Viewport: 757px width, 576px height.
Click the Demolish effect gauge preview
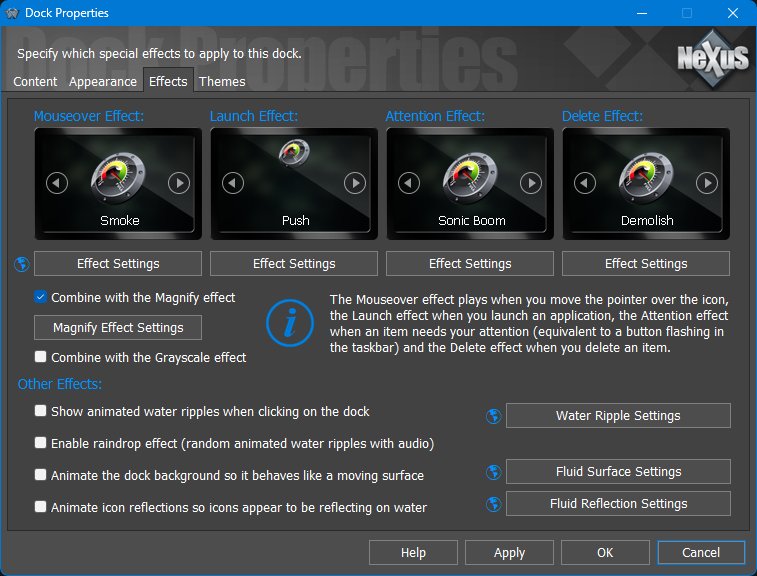(x=646, y=178)
